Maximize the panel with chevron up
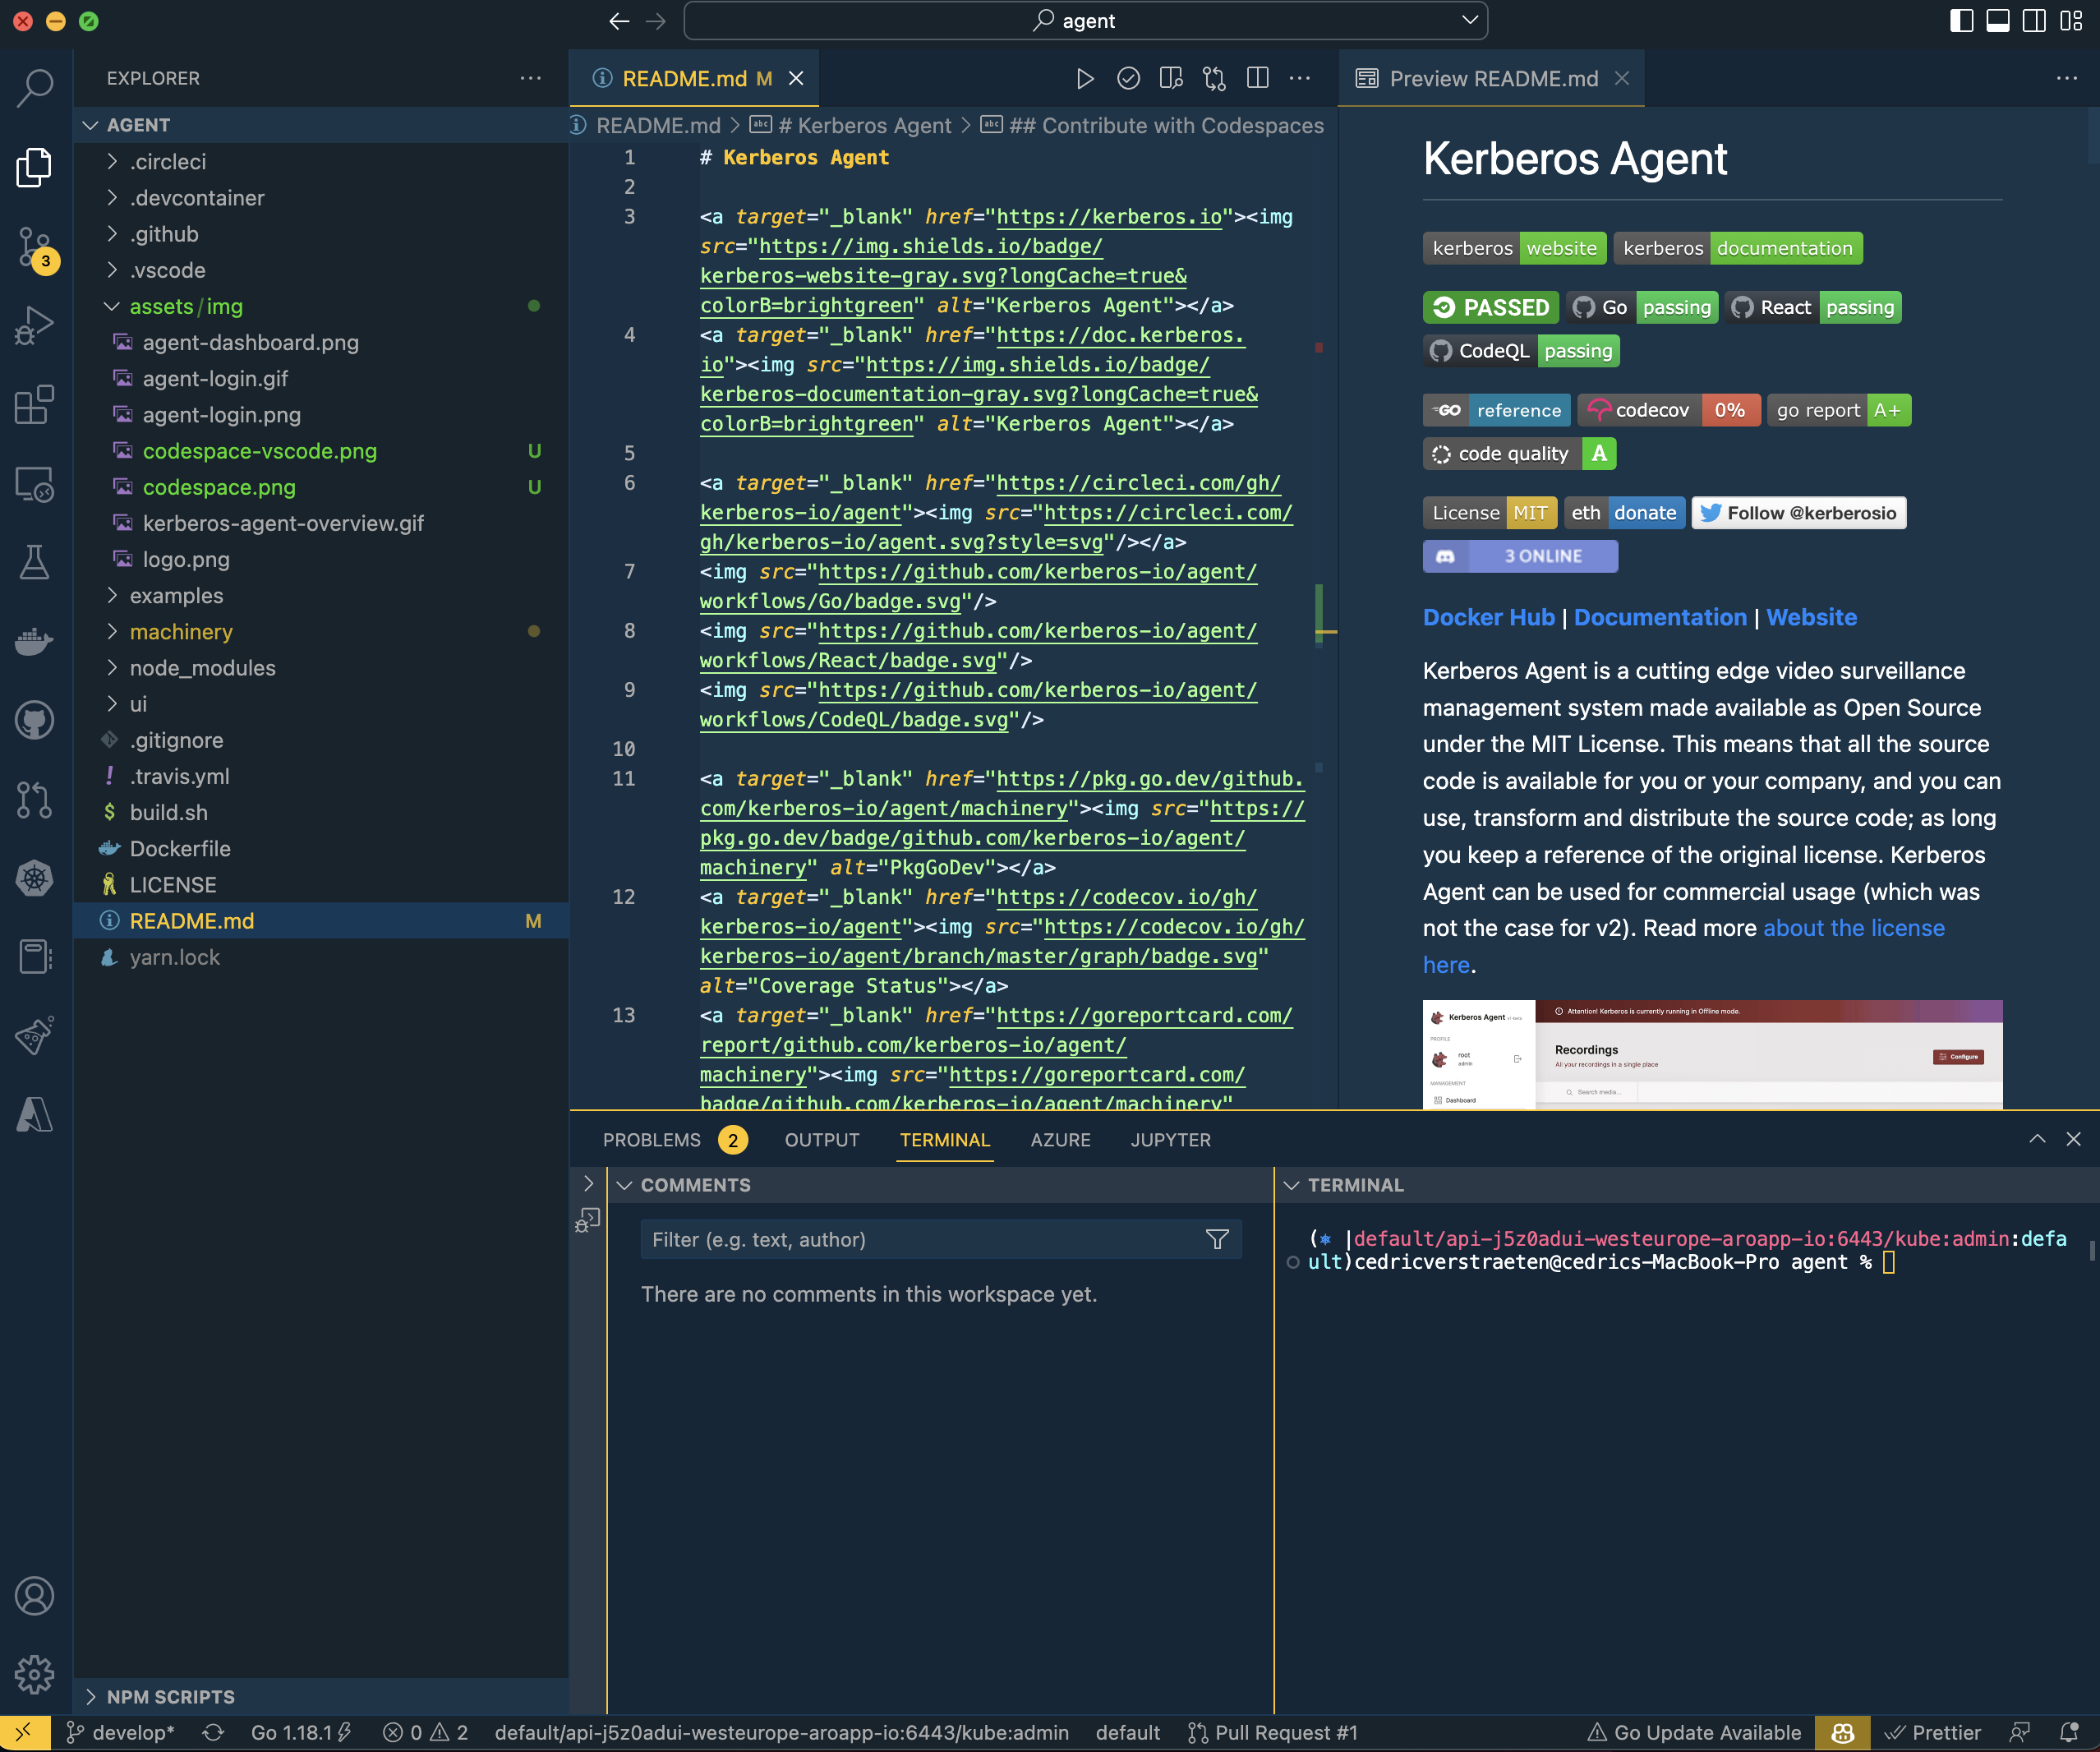2100x1752 pixels. (2037, 1139)
